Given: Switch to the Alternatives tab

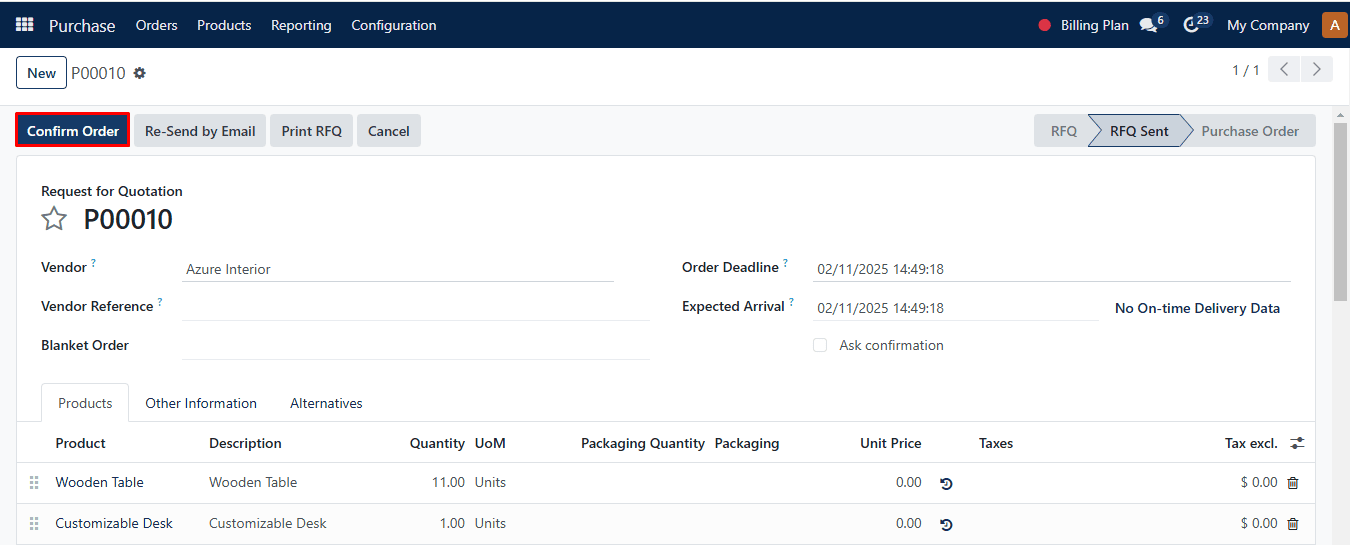Looking at the screenshot, I should point(326,403).
